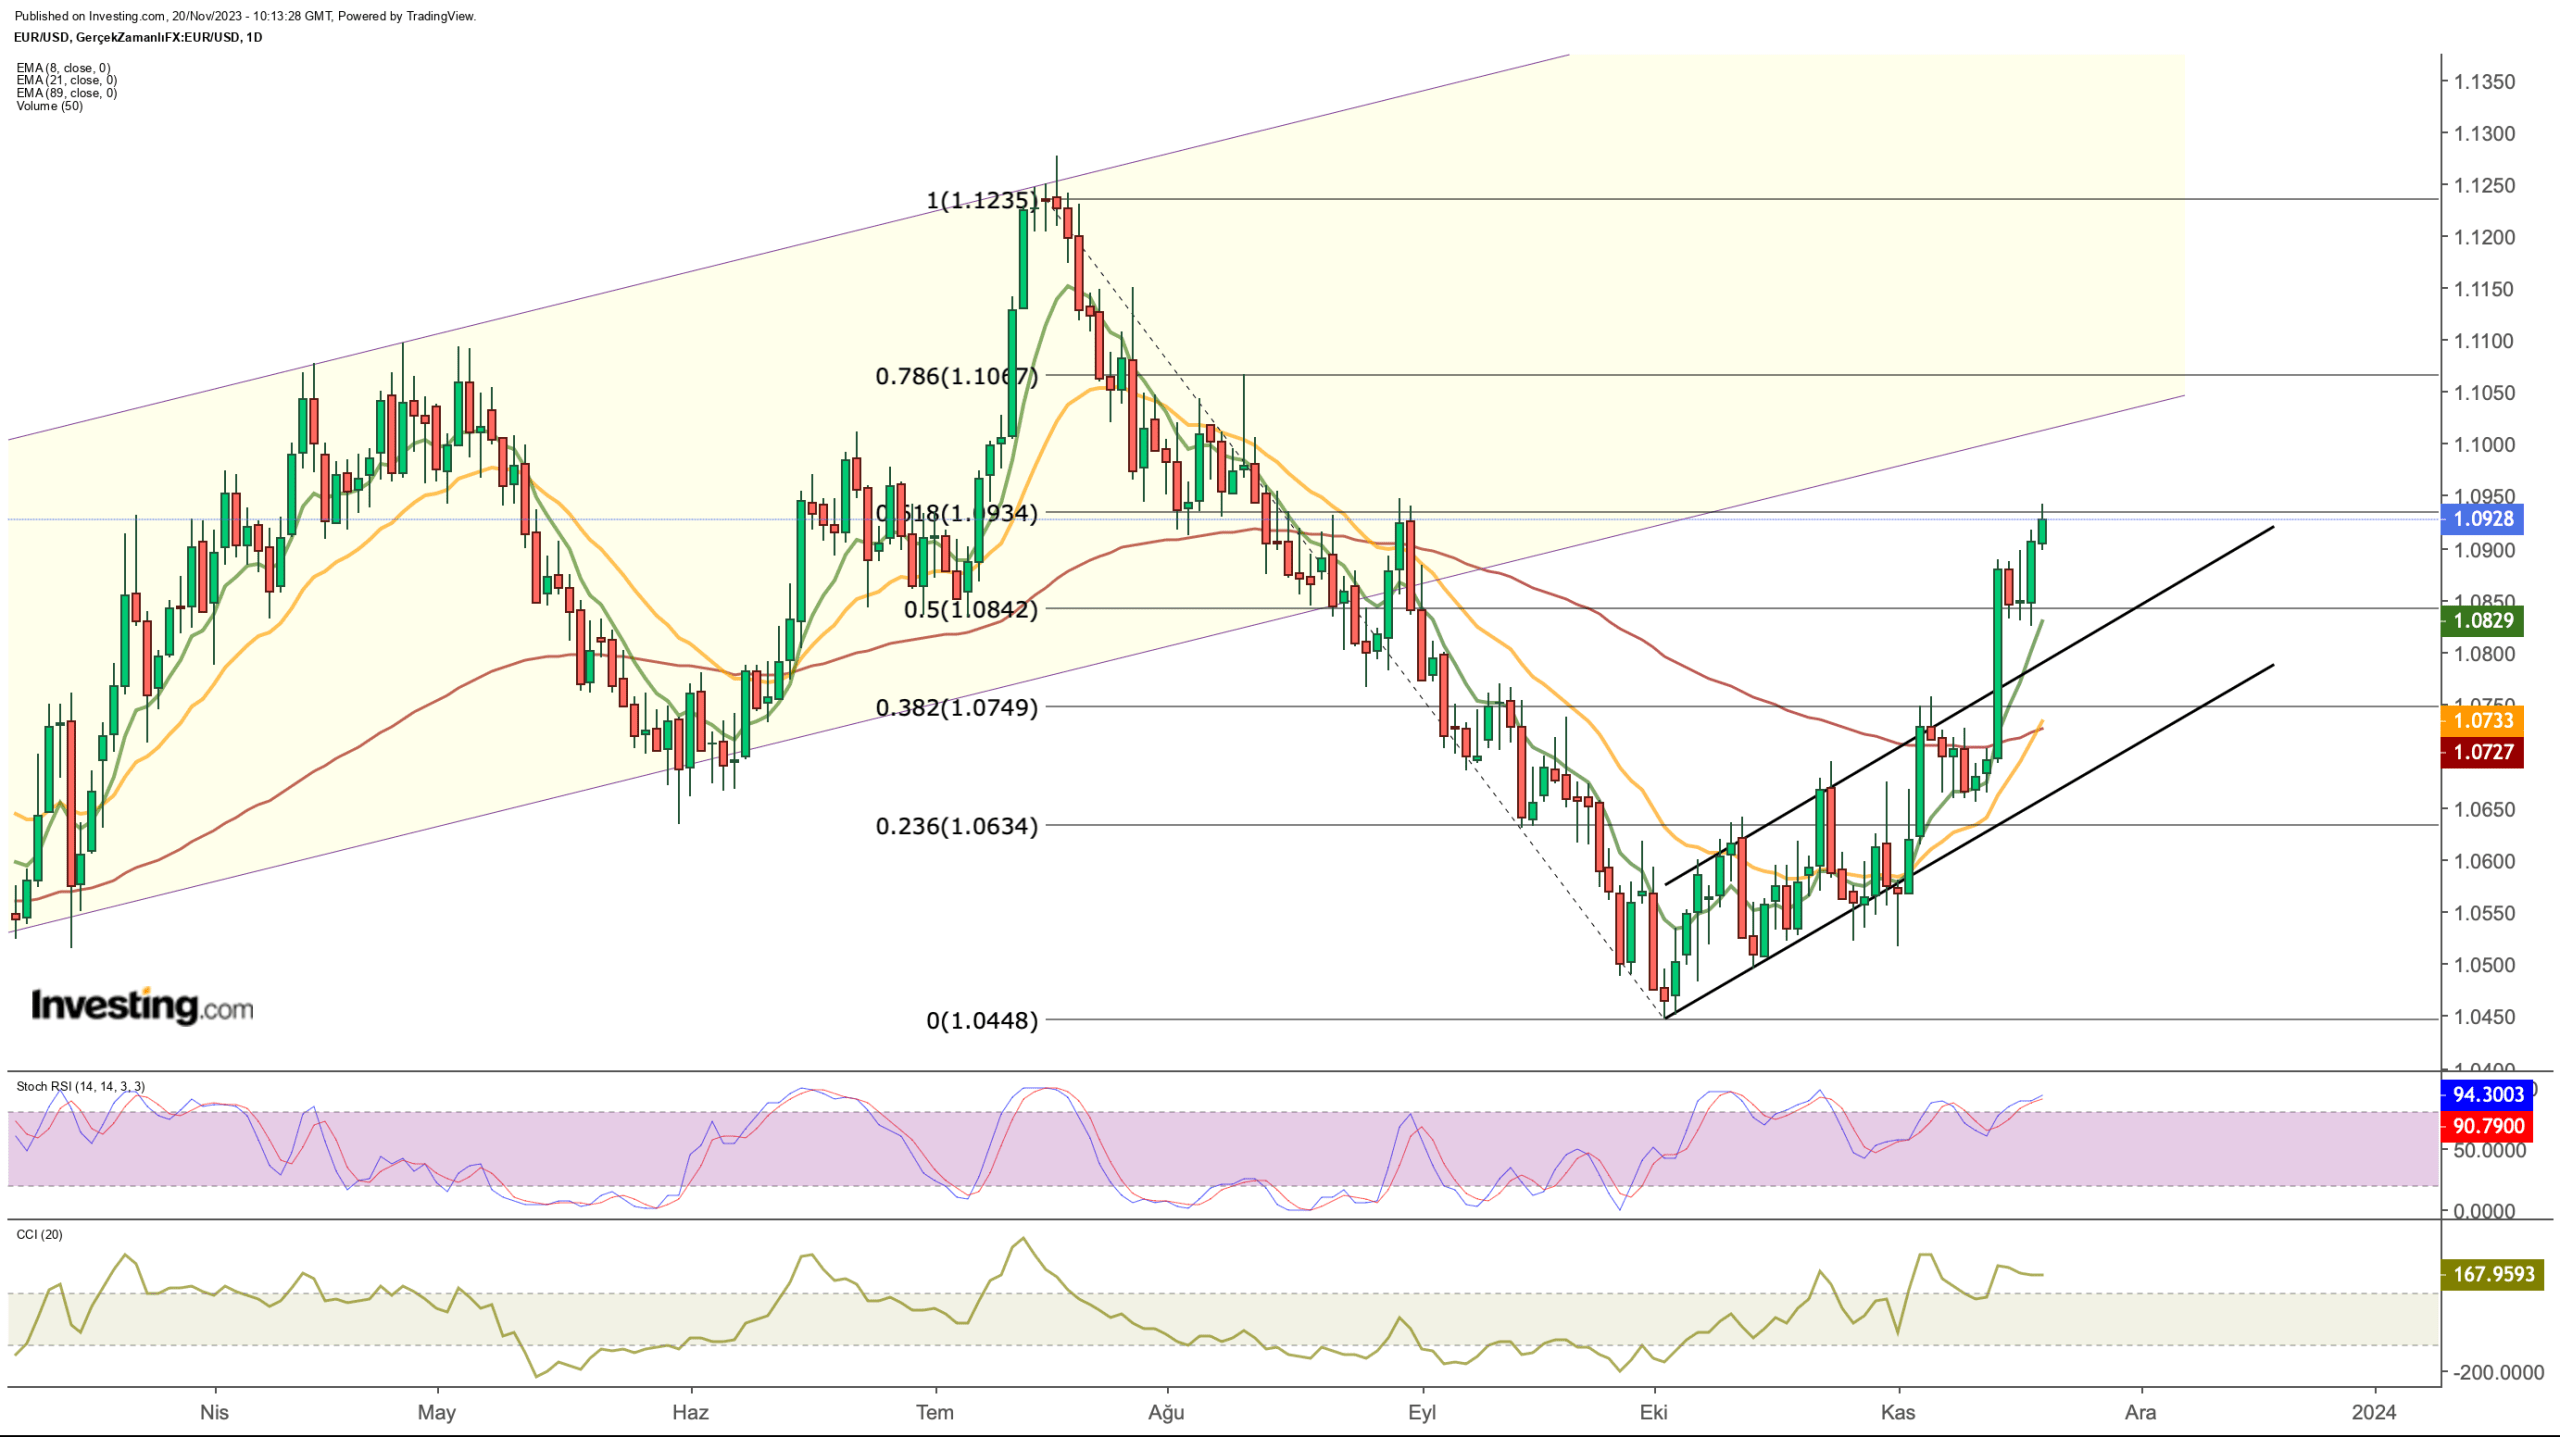2560x1437 pixels.
Task: Select the Volume (50) legend
Action: 49,106
